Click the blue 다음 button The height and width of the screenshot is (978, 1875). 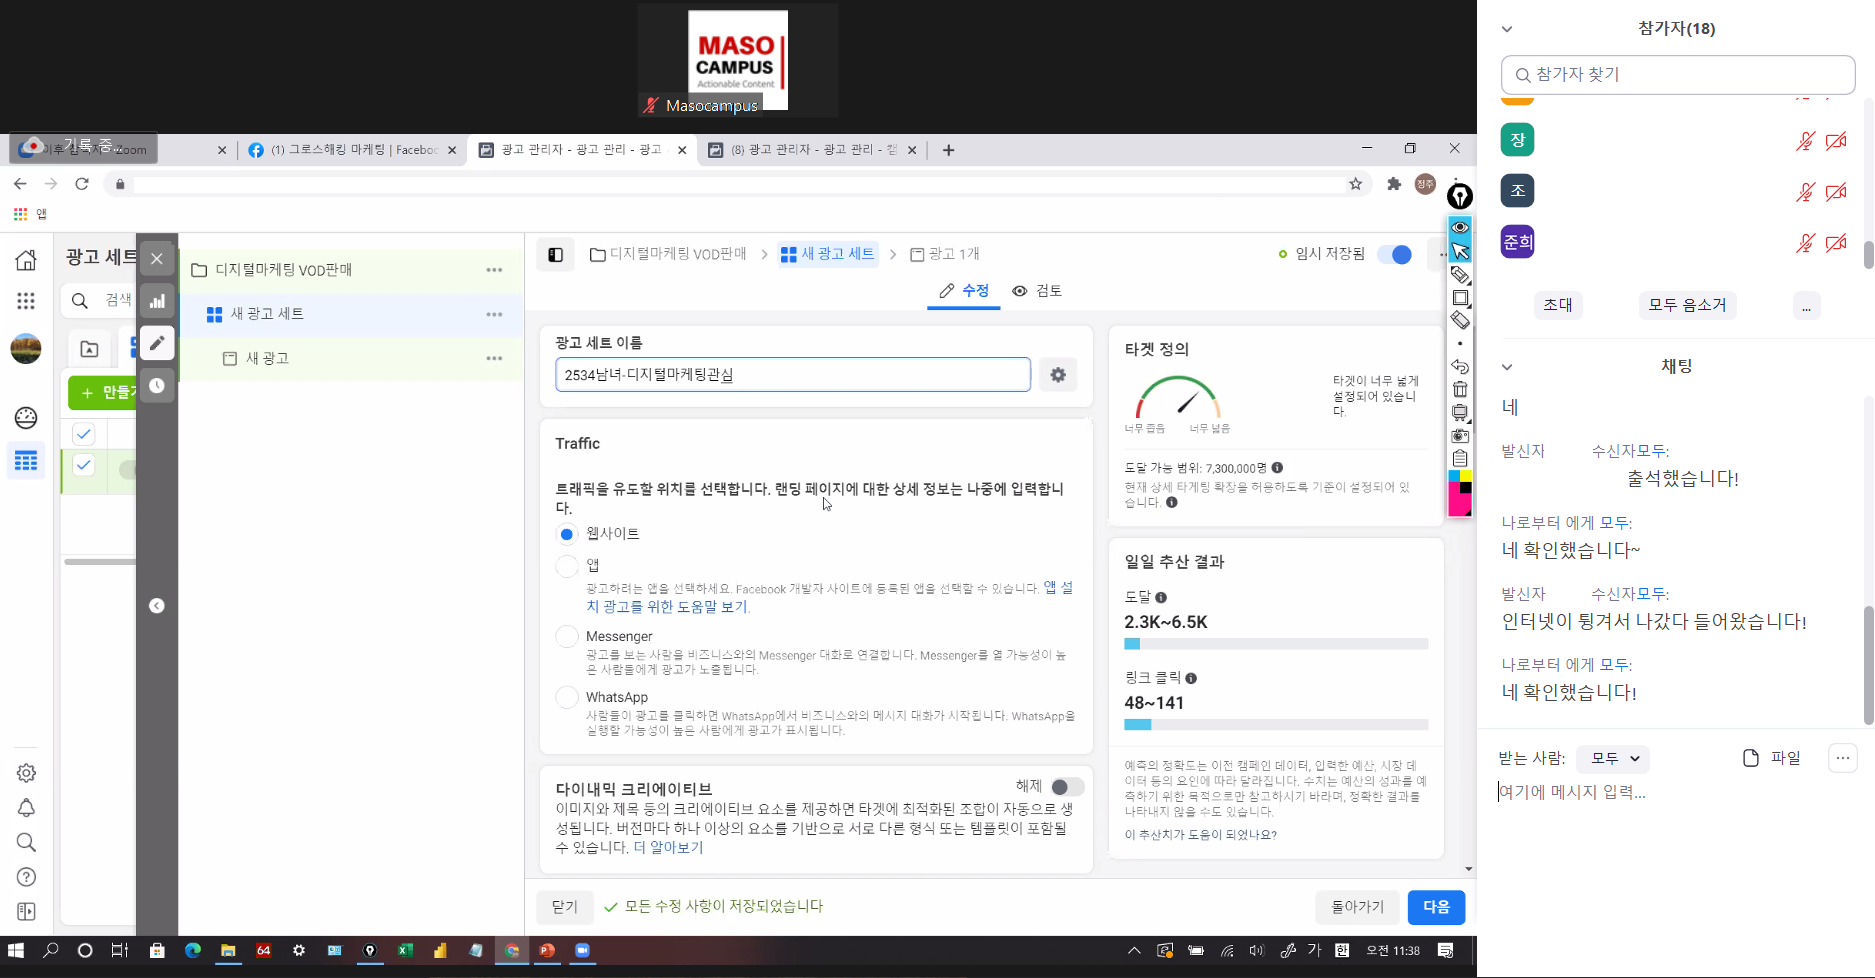point(1435,907)
